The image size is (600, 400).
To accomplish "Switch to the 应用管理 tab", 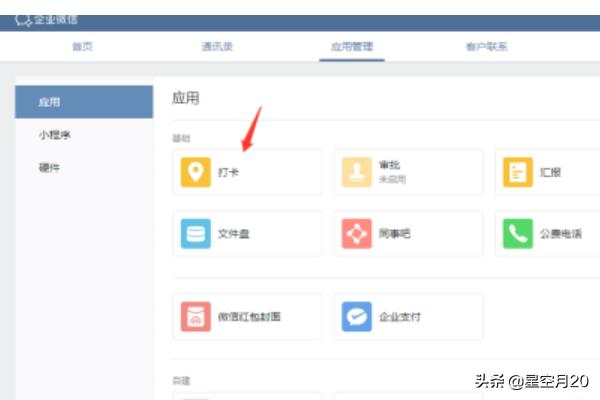I will click(x=352, y=47).
